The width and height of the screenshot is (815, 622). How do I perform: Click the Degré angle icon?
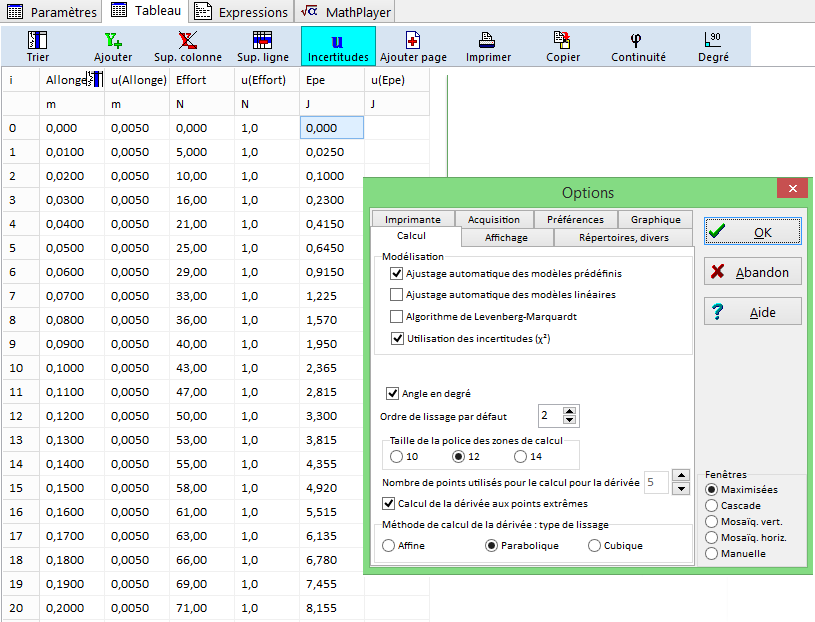coord(713,40)
